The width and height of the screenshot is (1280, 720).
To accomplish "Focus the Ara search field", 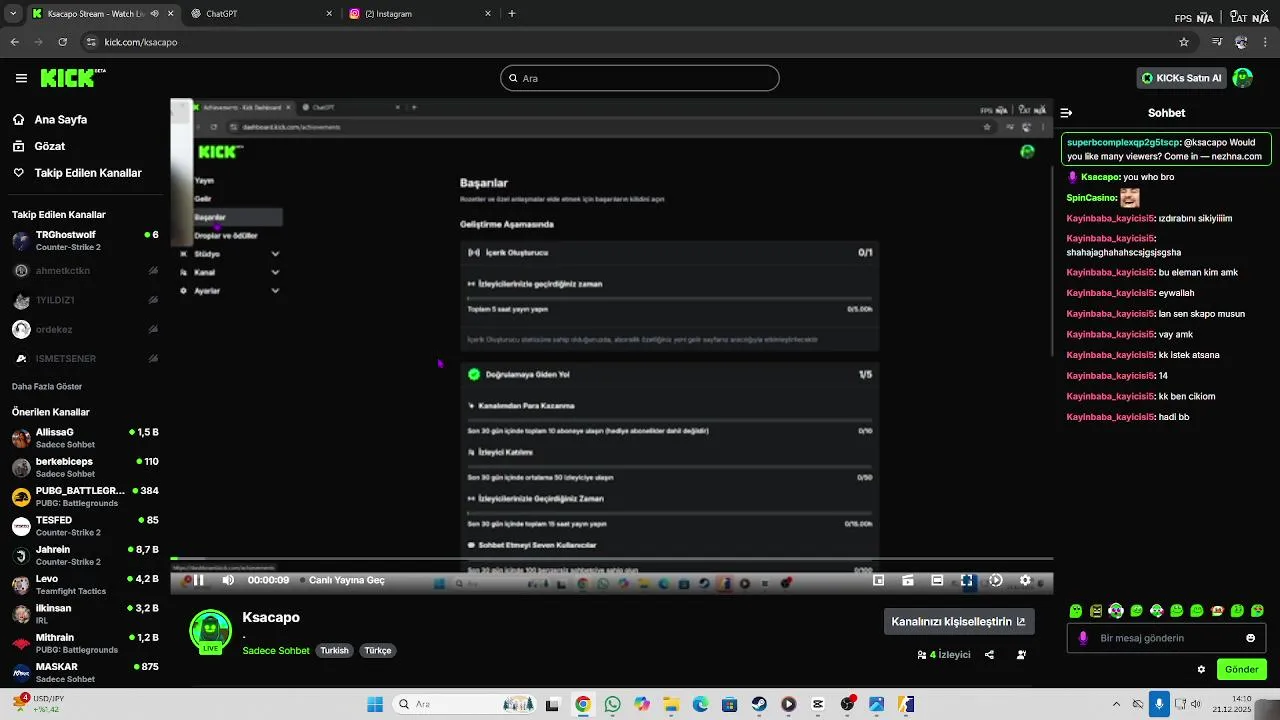I will tap(640, 78).
